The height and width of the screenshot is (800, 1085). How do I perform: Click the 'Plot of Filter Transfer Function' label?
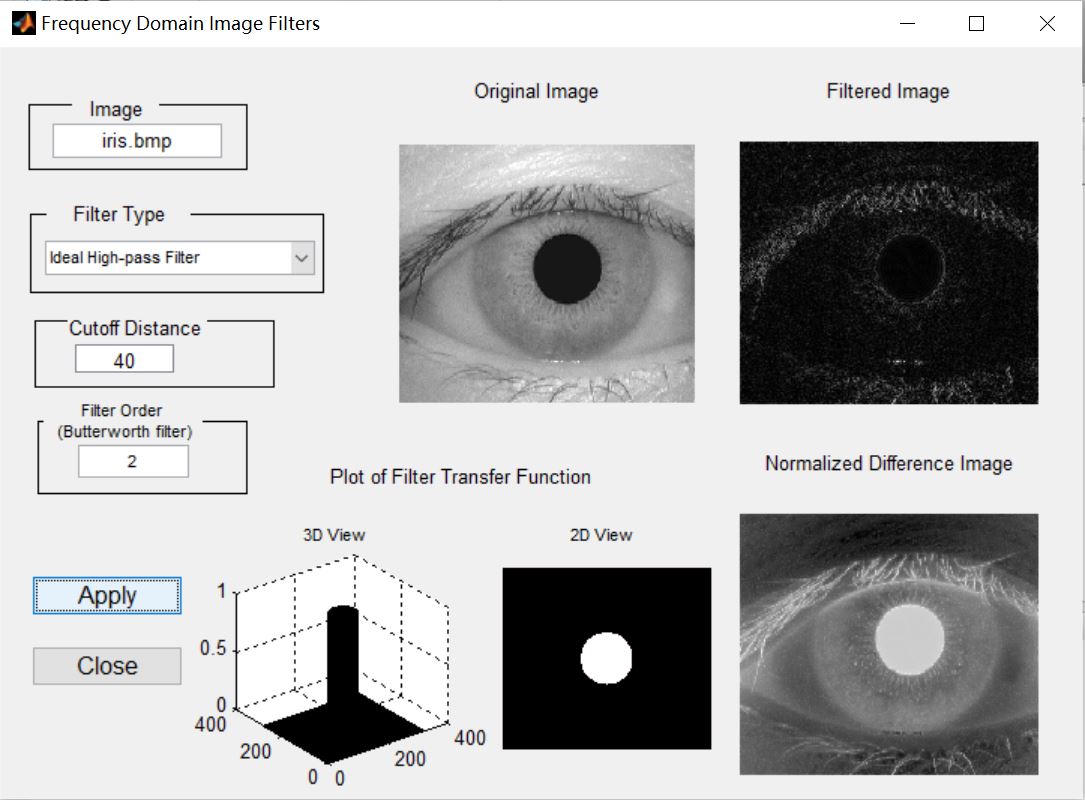pos(460,477)
